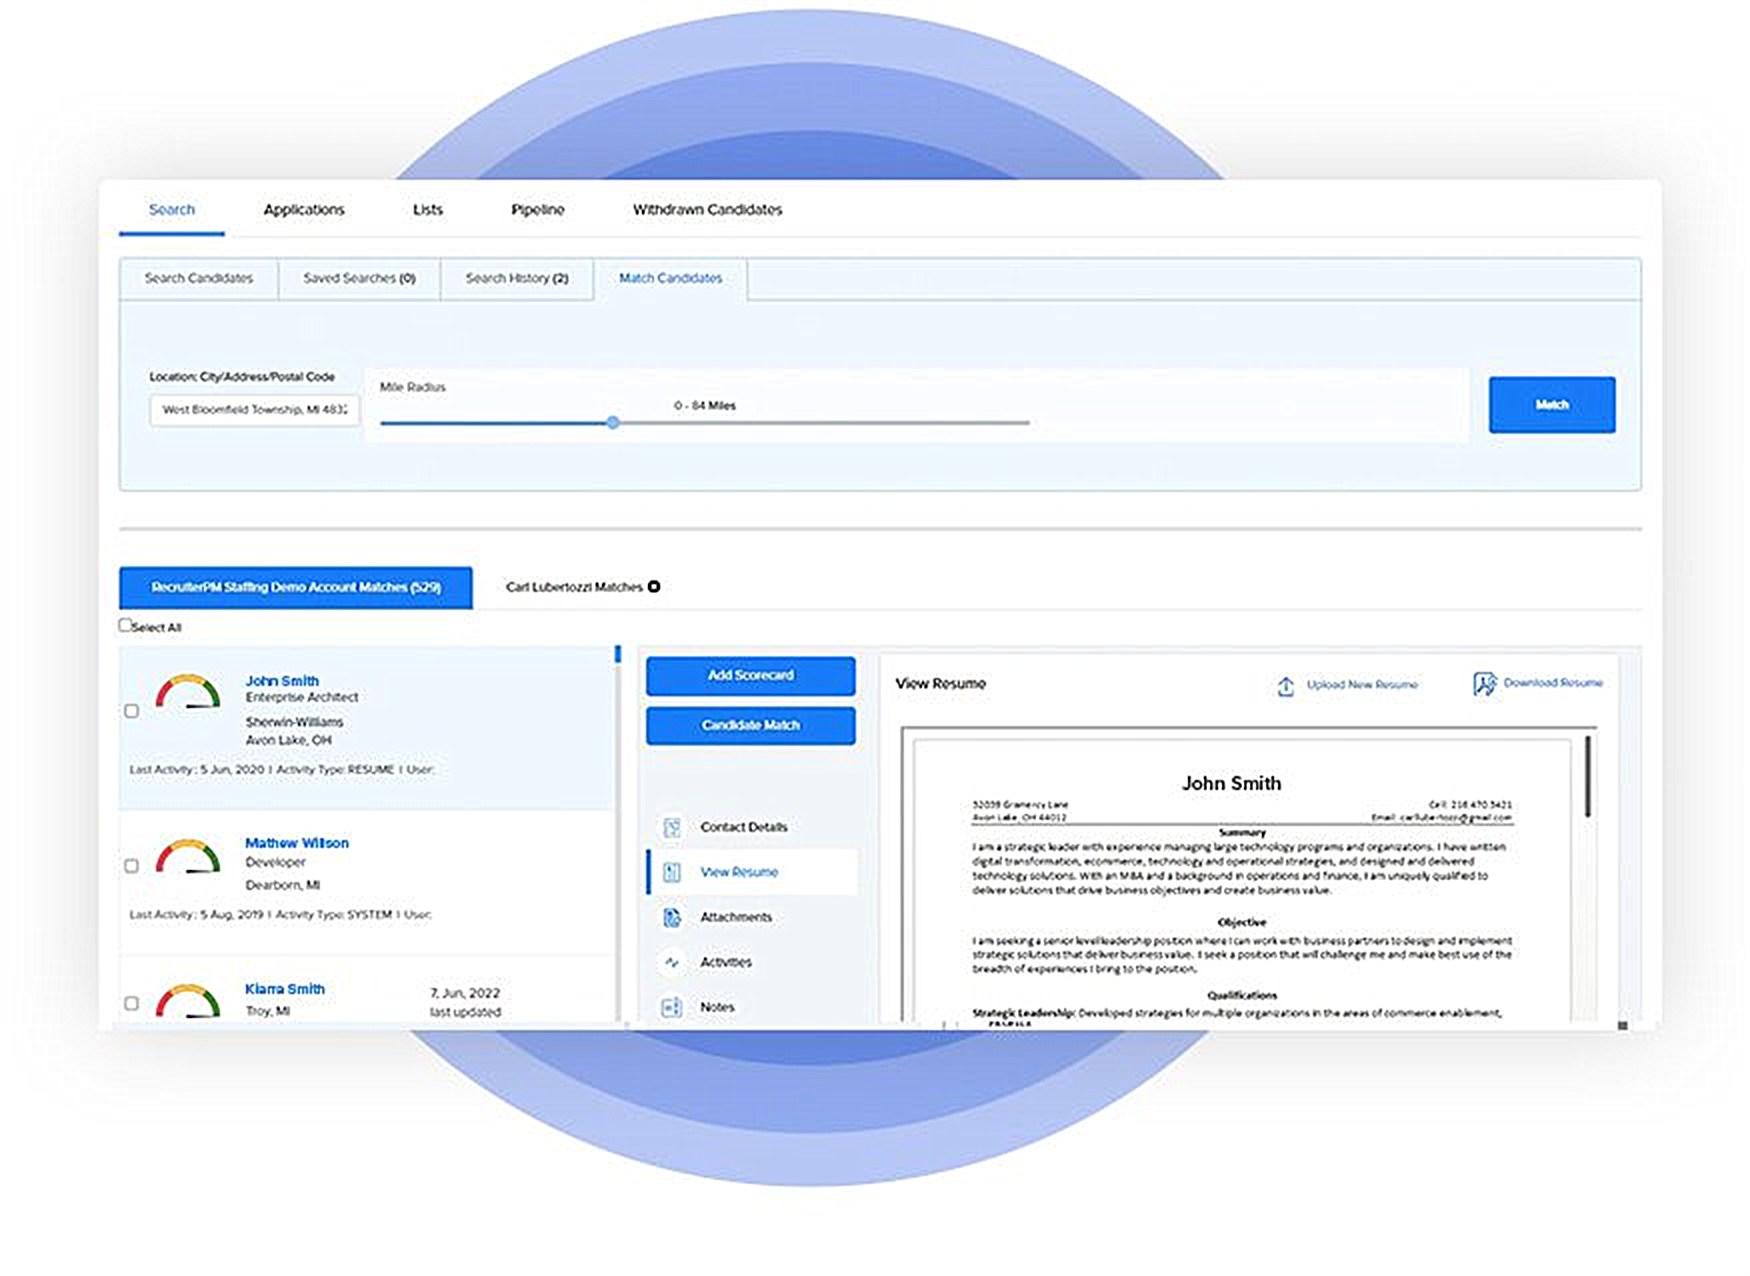This screenshot has height=1276, width=1750.
Task: Click the Upload New Resume icon
Action: point(1286,686)
